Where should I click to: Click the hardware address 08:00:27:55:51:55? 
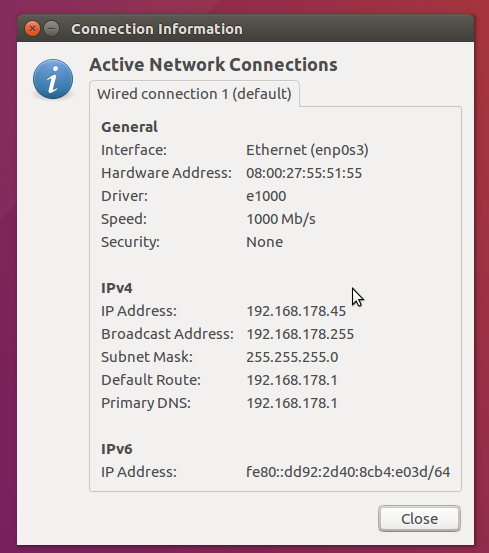304,173
